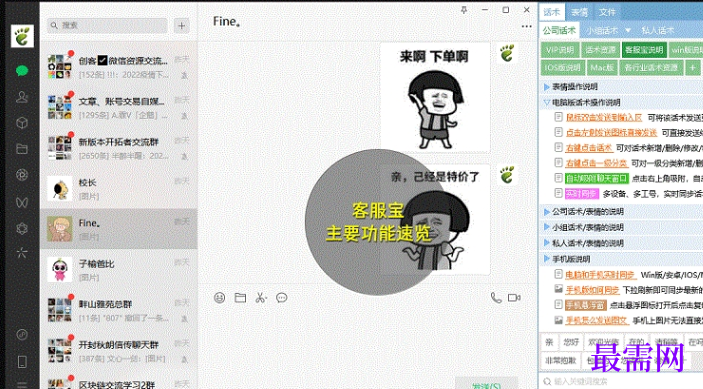Open the file folder icon in the sidebar

pos(22,149)
